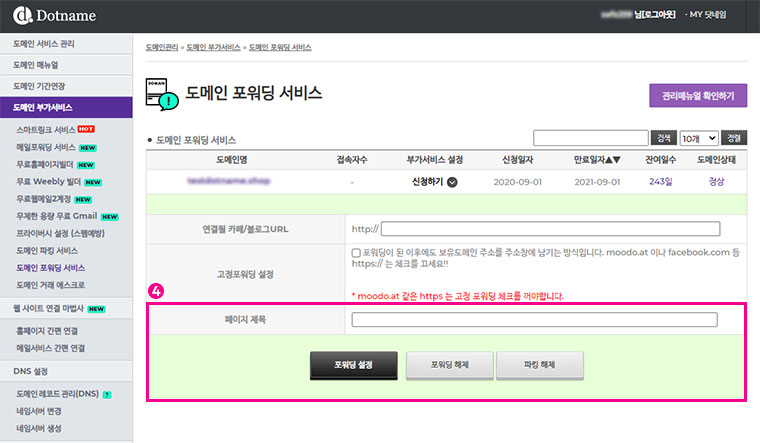
Task: Click the 만료일자 sort arrows
Action: coord(610,160)
